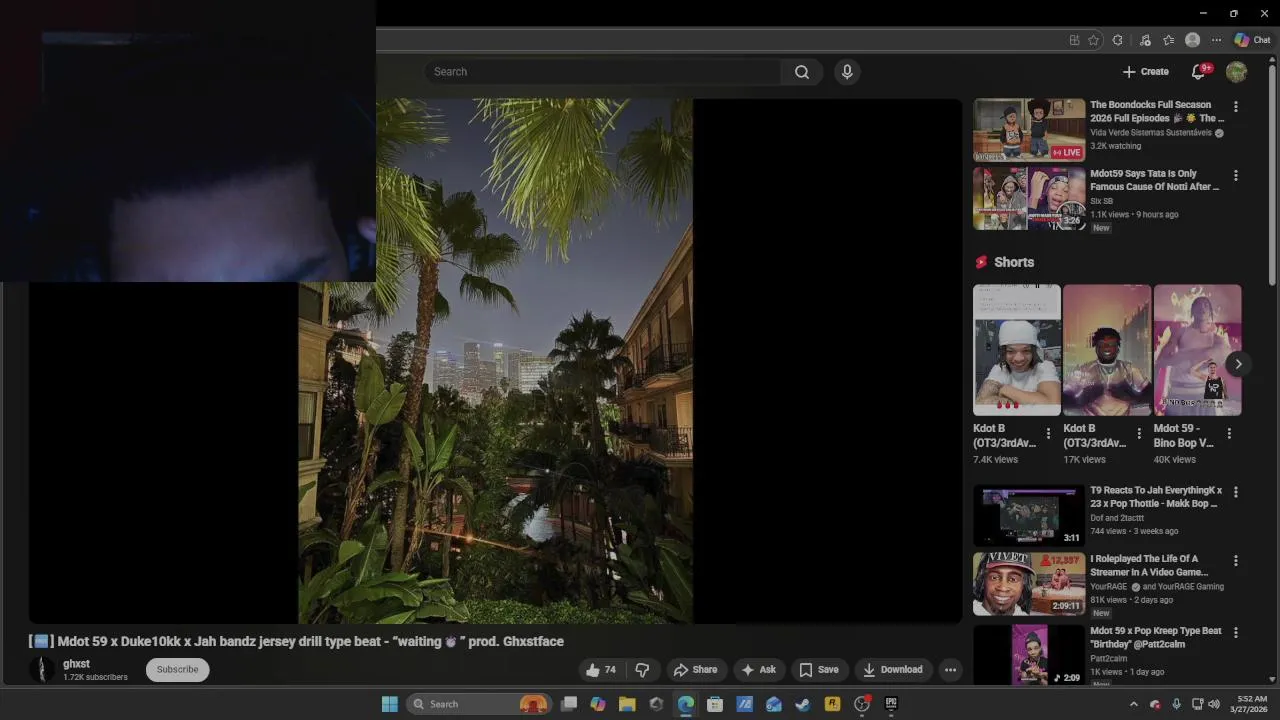Open 'Mdot 59 x Pop Kreep Type Beat' title
Screen dimensions: 1280x720
click(1156, 638)
